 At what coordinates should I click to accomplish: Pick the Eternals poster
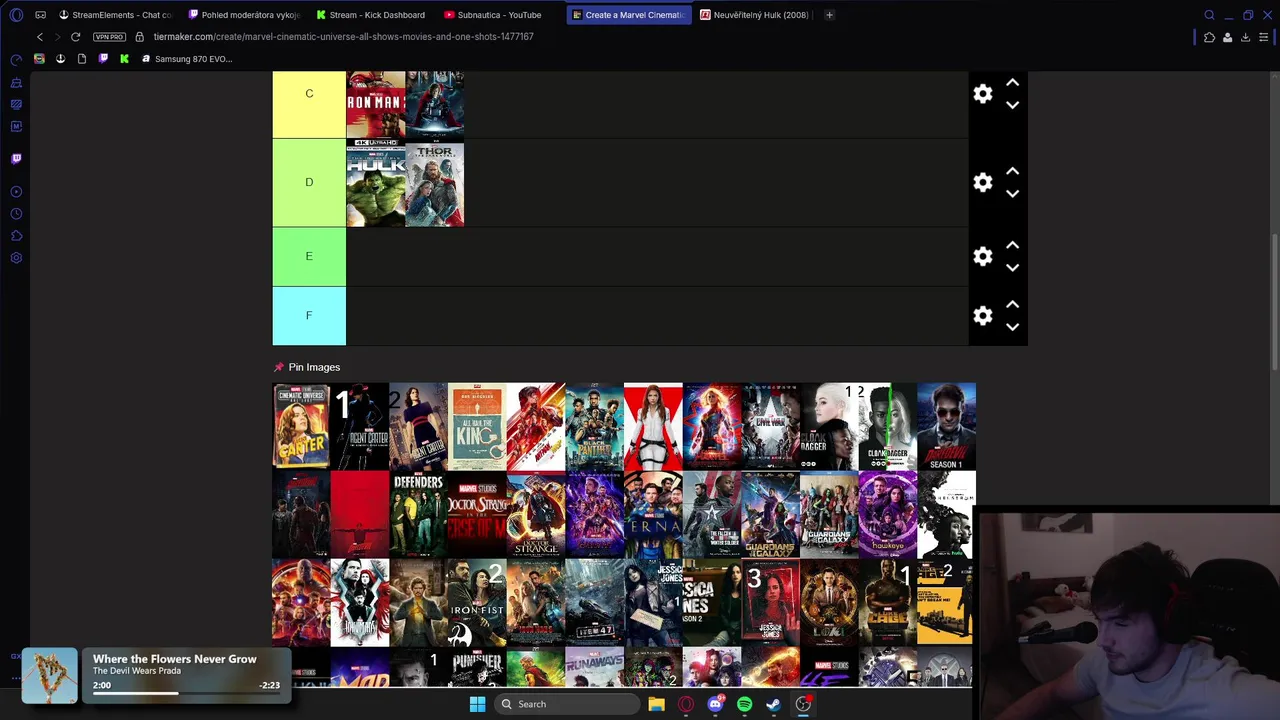[x=653, y=515]
